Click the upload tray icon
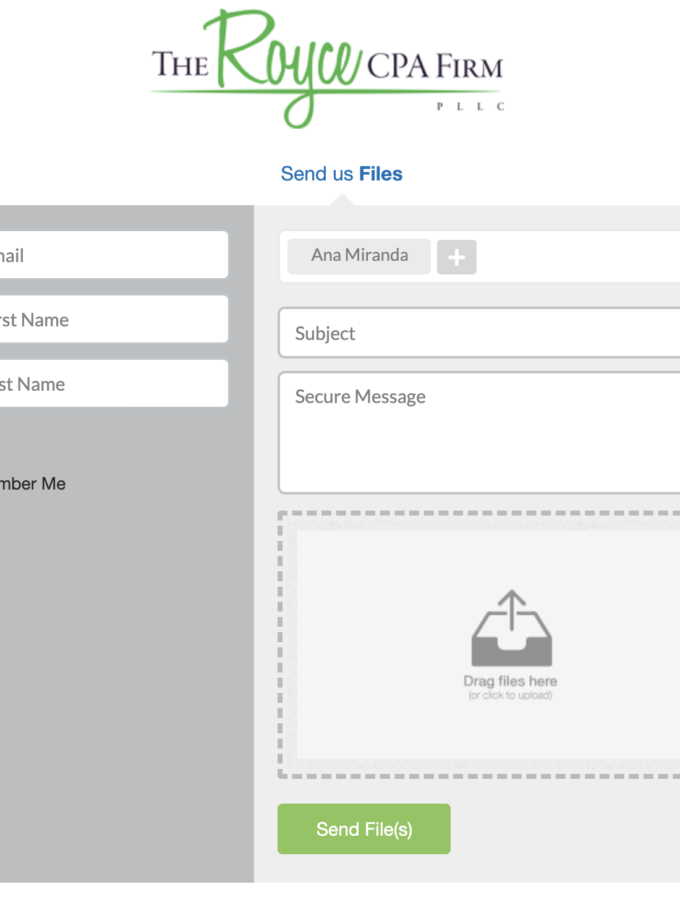This screenshot has height=900, width=680. tap(511, 628)
